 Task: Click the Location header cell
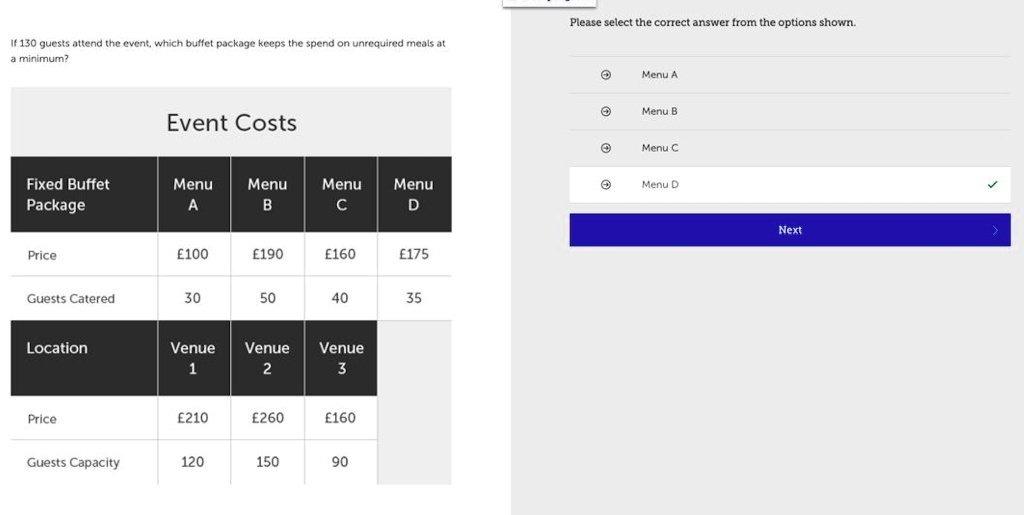[57, 348]
